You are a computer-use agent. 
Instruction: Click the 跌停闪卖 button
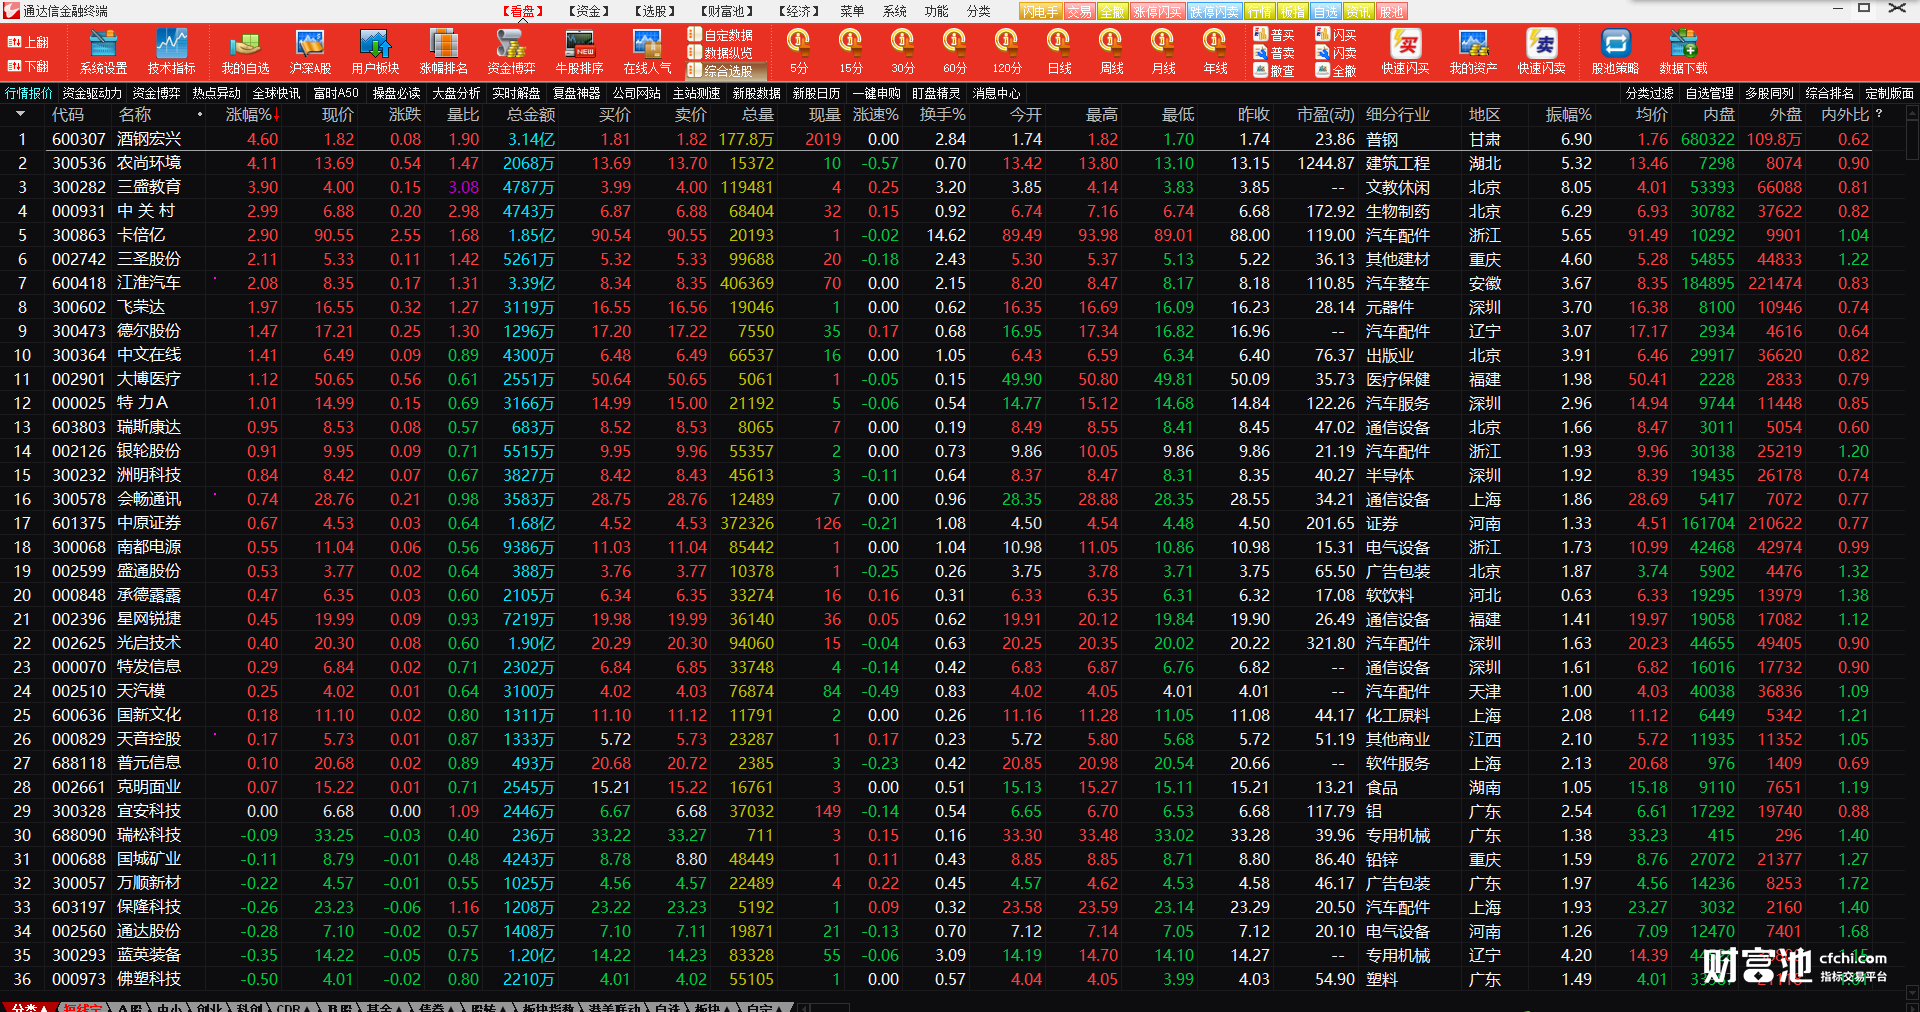tap(1214, 12)
